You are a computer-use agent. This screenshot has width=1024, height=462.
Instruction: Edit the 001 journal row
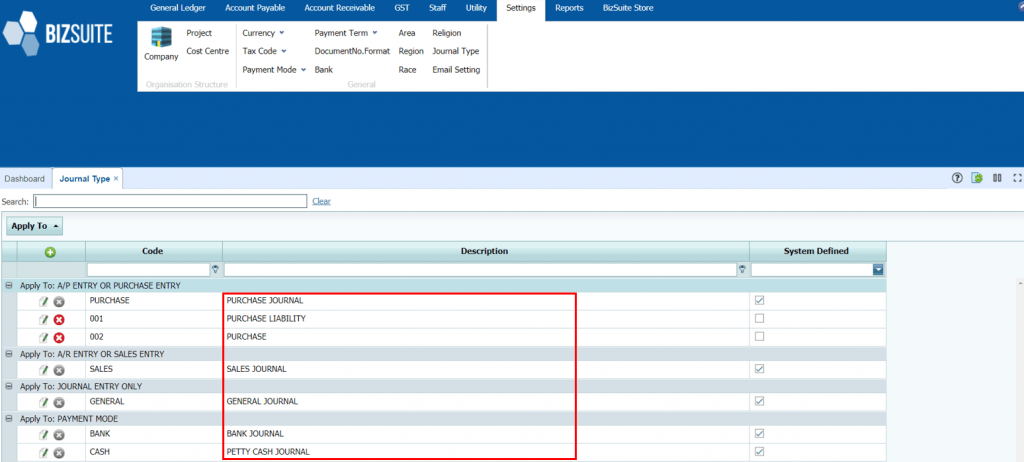44,320
